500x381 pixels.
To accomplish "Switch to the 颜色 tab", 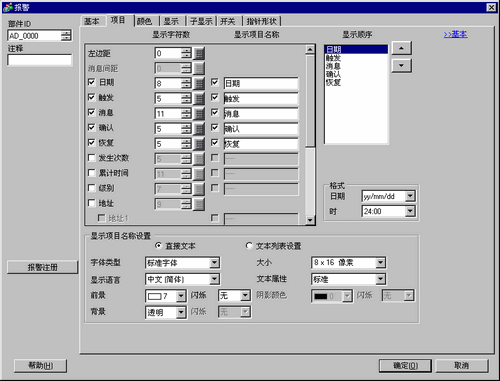I will tap(144, 21).
